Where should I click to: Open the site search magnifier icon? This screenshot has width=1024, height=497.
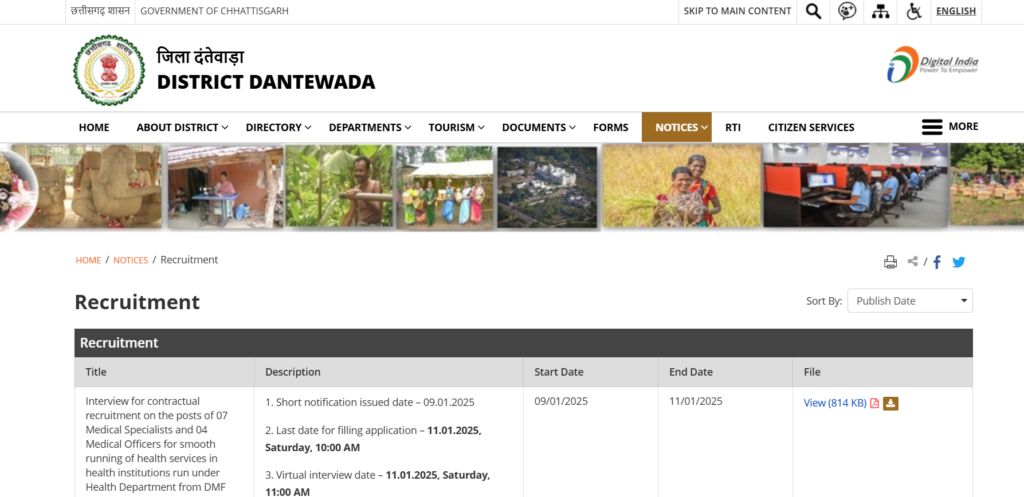813,11
